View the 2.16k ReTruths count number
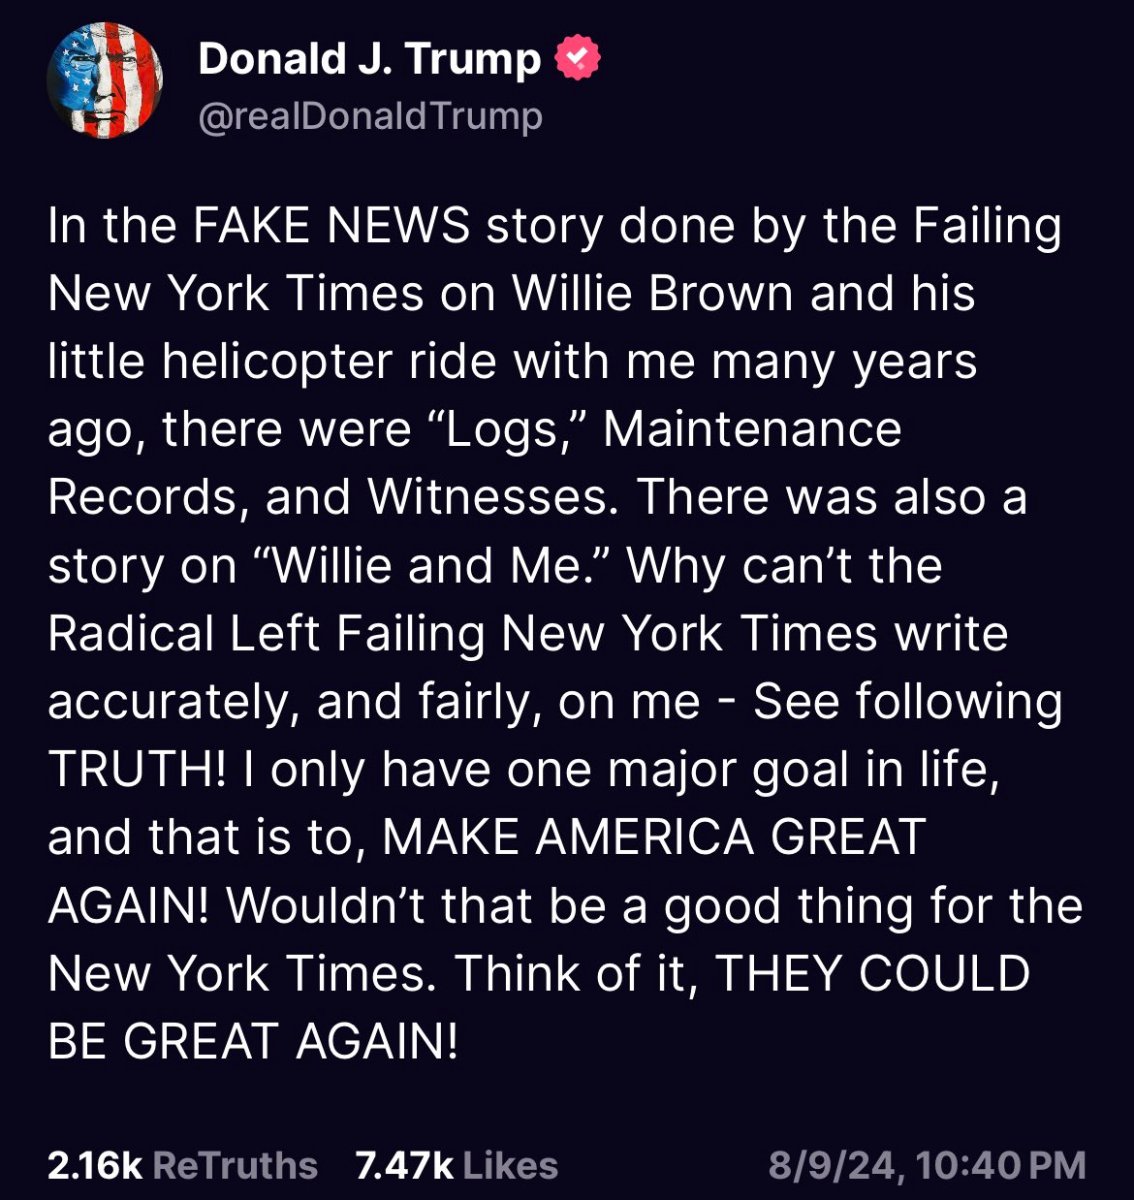 pos(94,1165)
